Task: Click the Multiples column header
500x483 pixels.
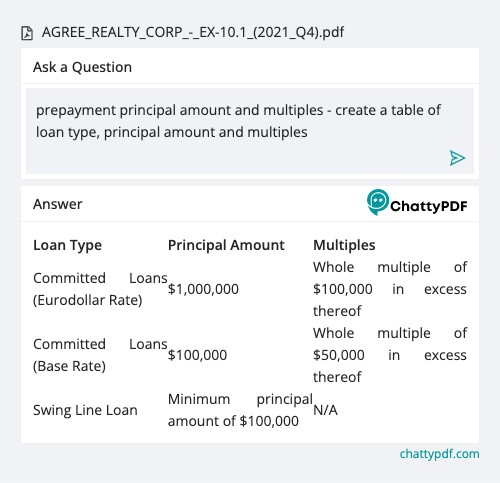Action: pyautogui.click(x=344, y=245)
